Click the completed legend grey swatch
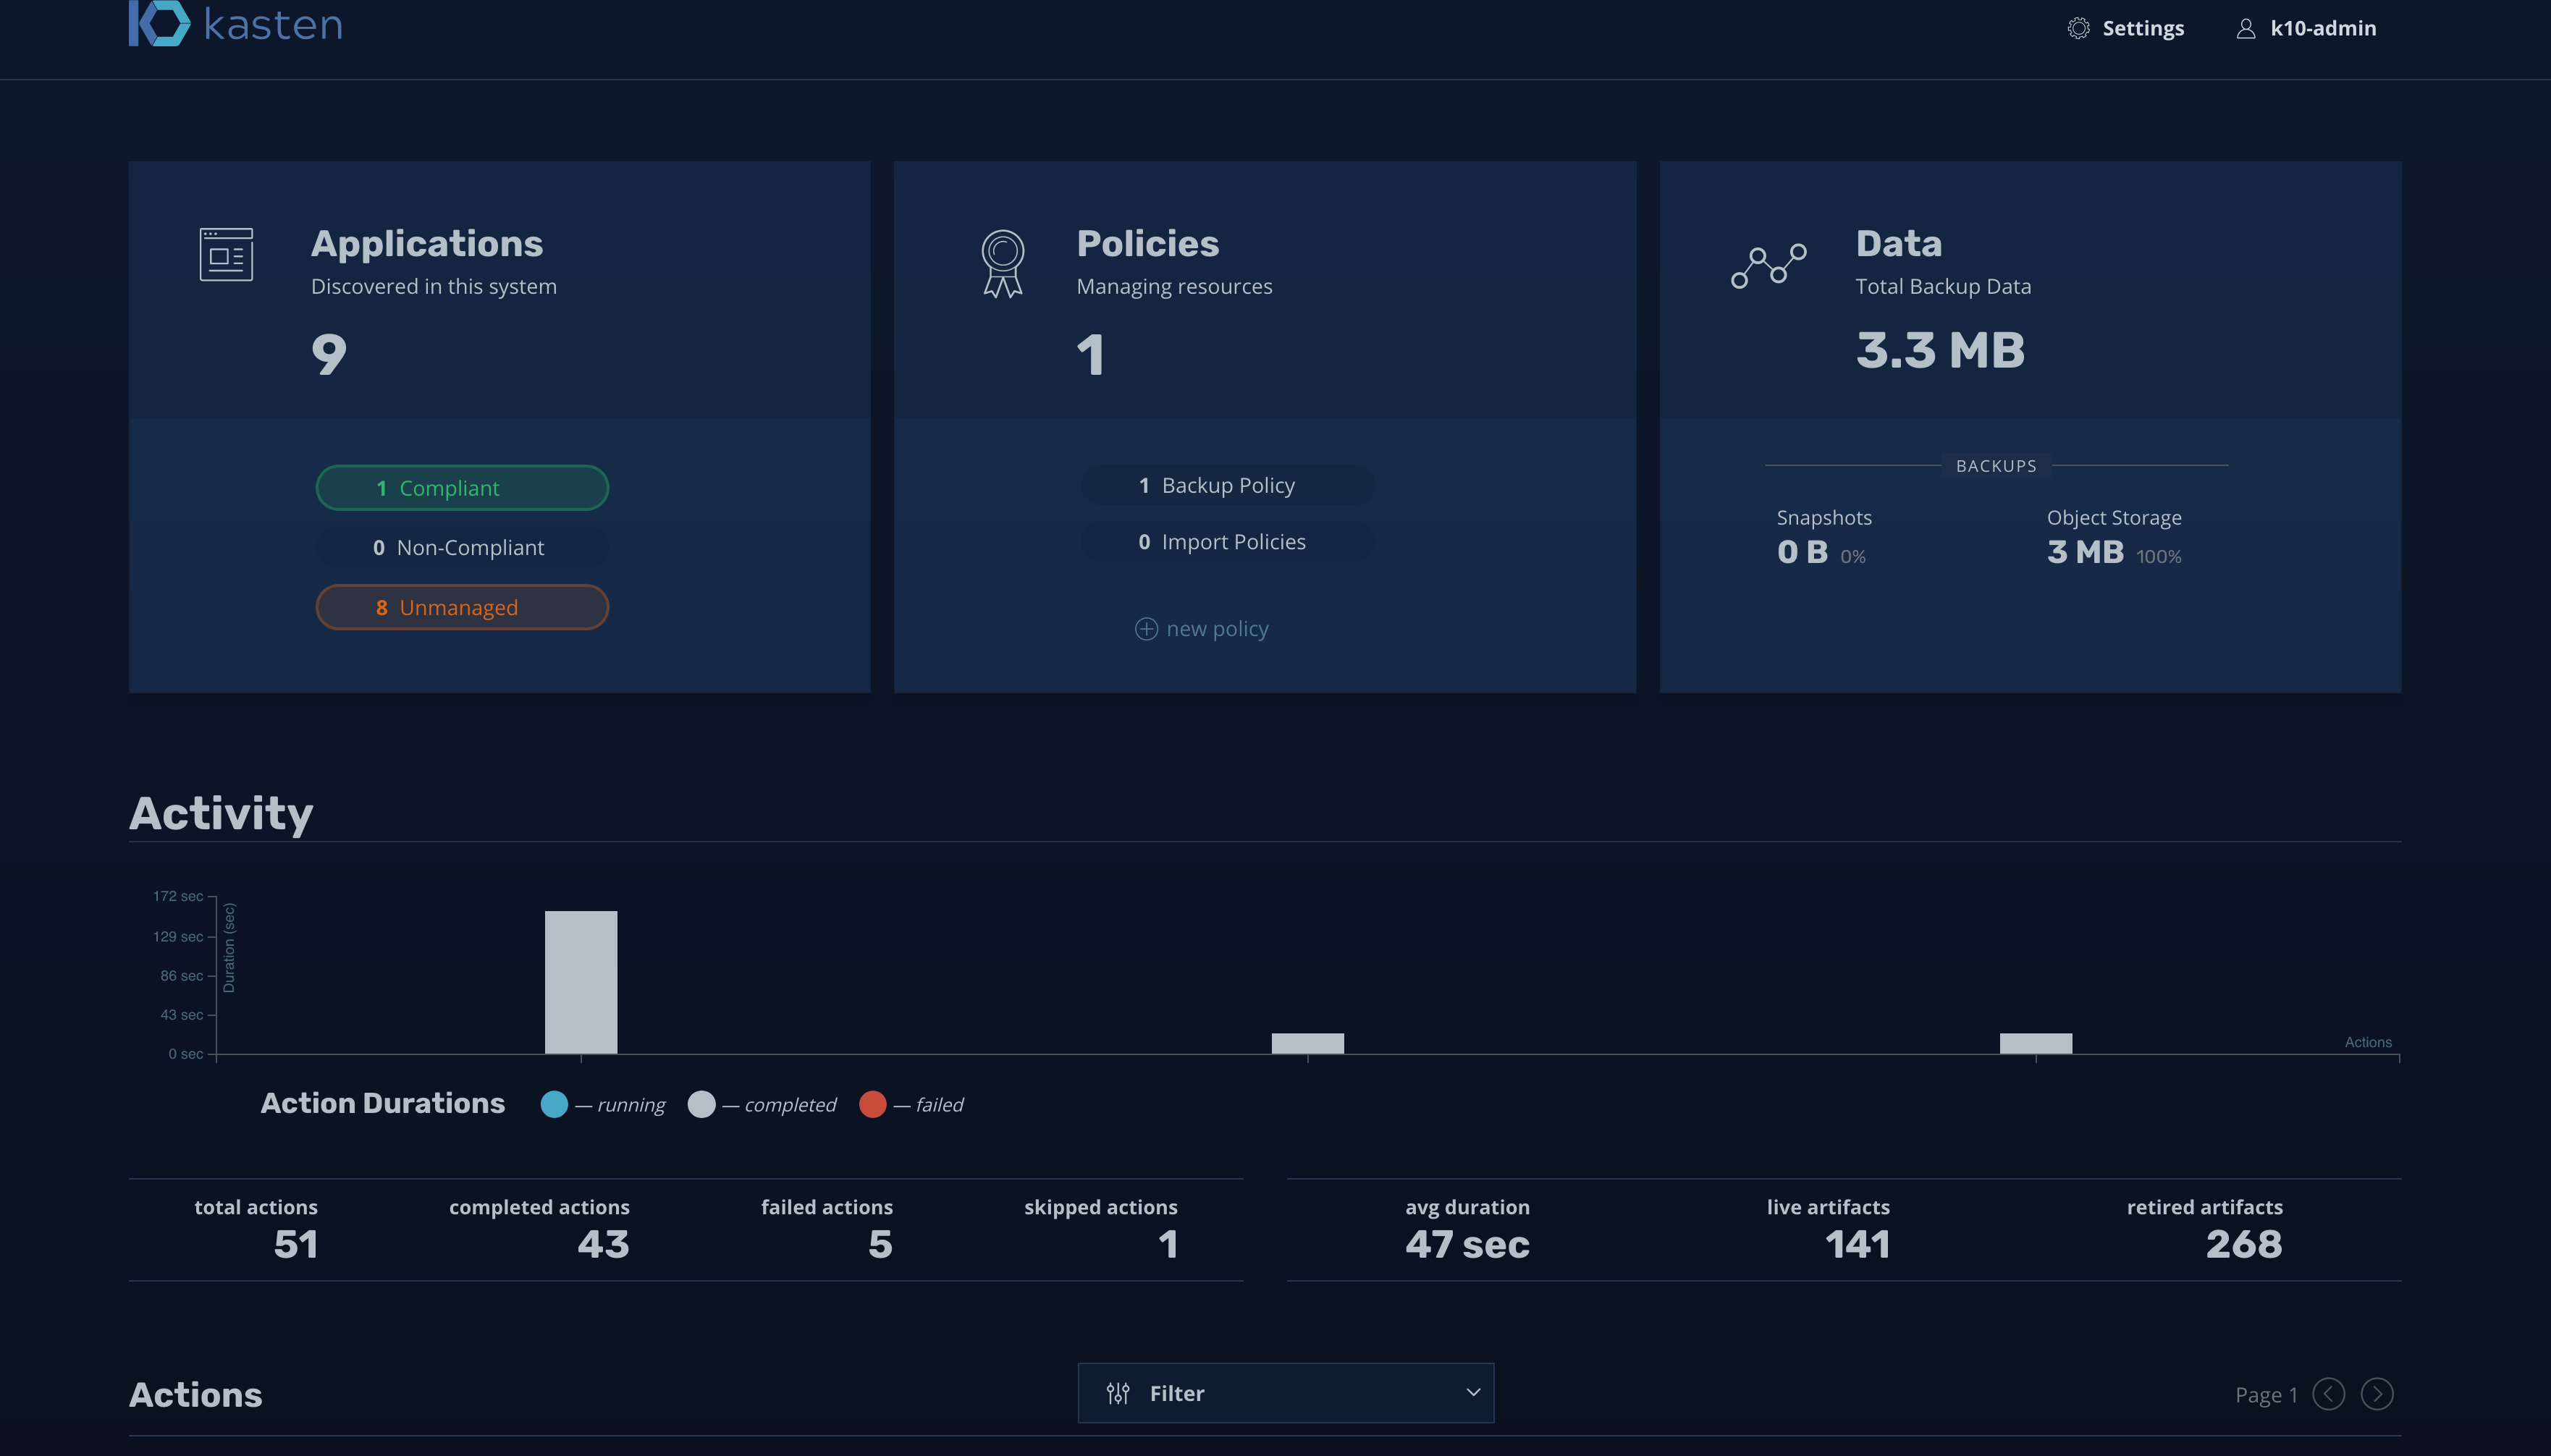 [702, 1104]
